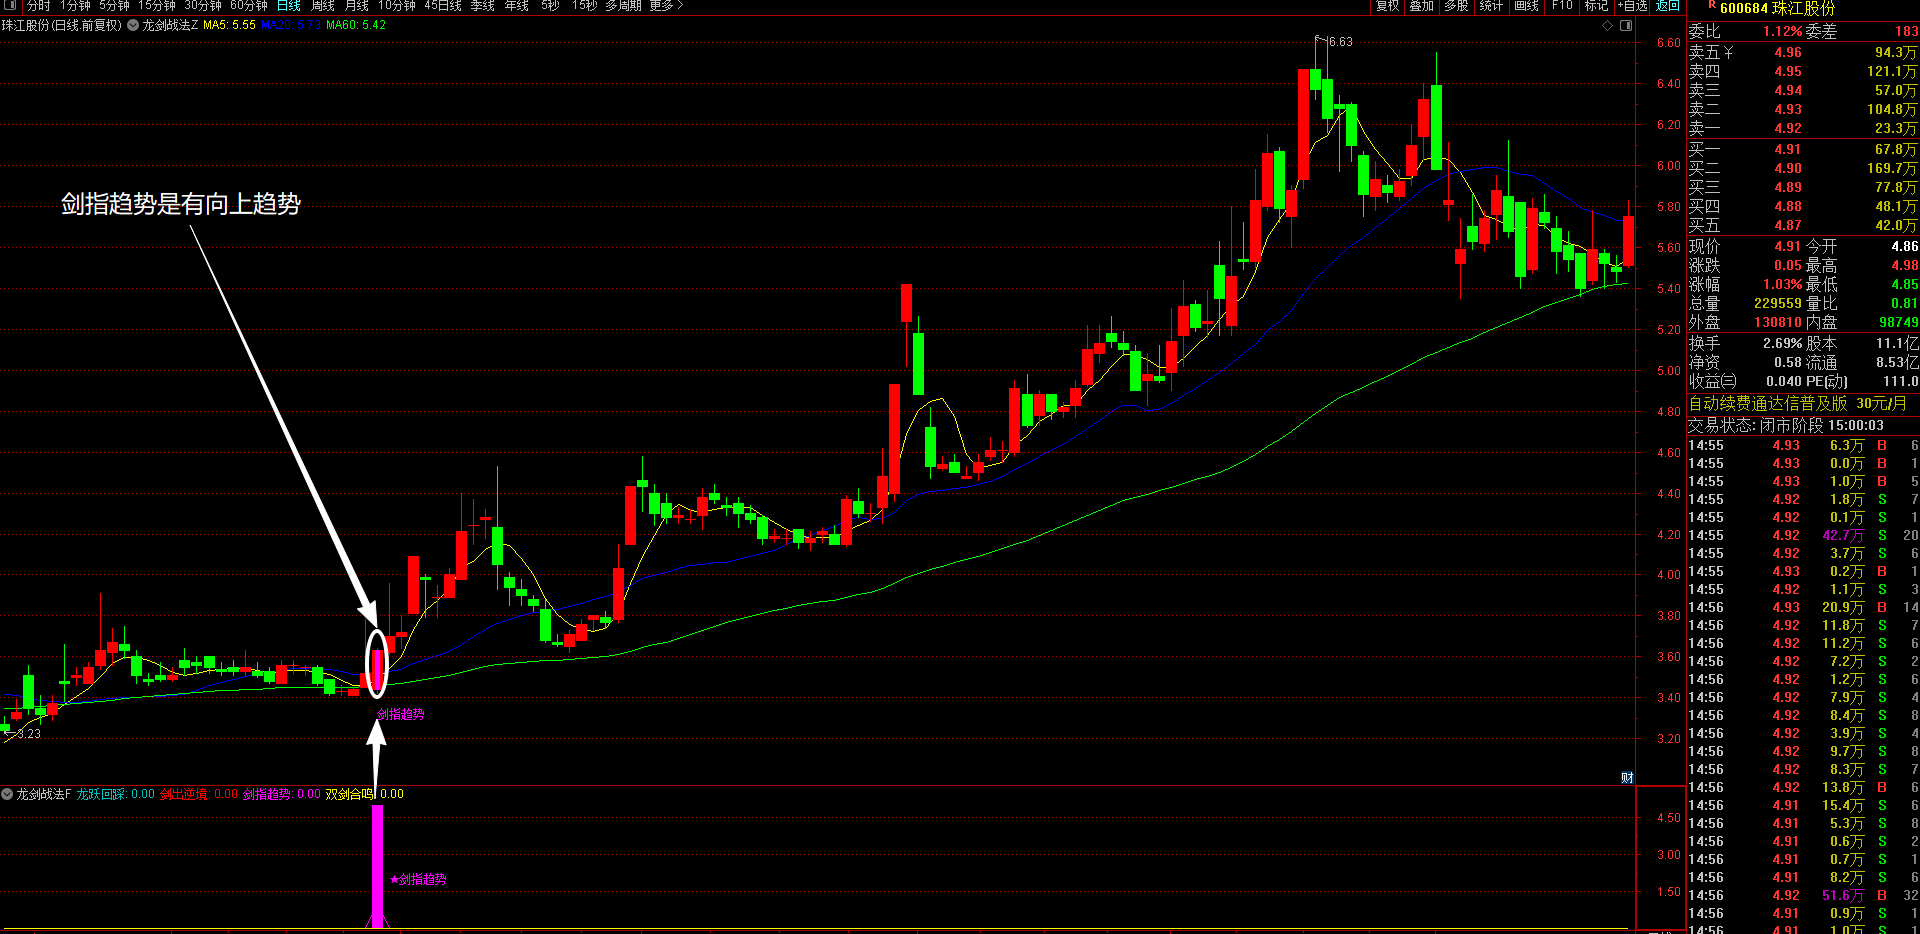The height and width of the screenshot is (934, 1920).
Task: Click the 剑出逆境 indicator value label
Action: pos(199,794)
